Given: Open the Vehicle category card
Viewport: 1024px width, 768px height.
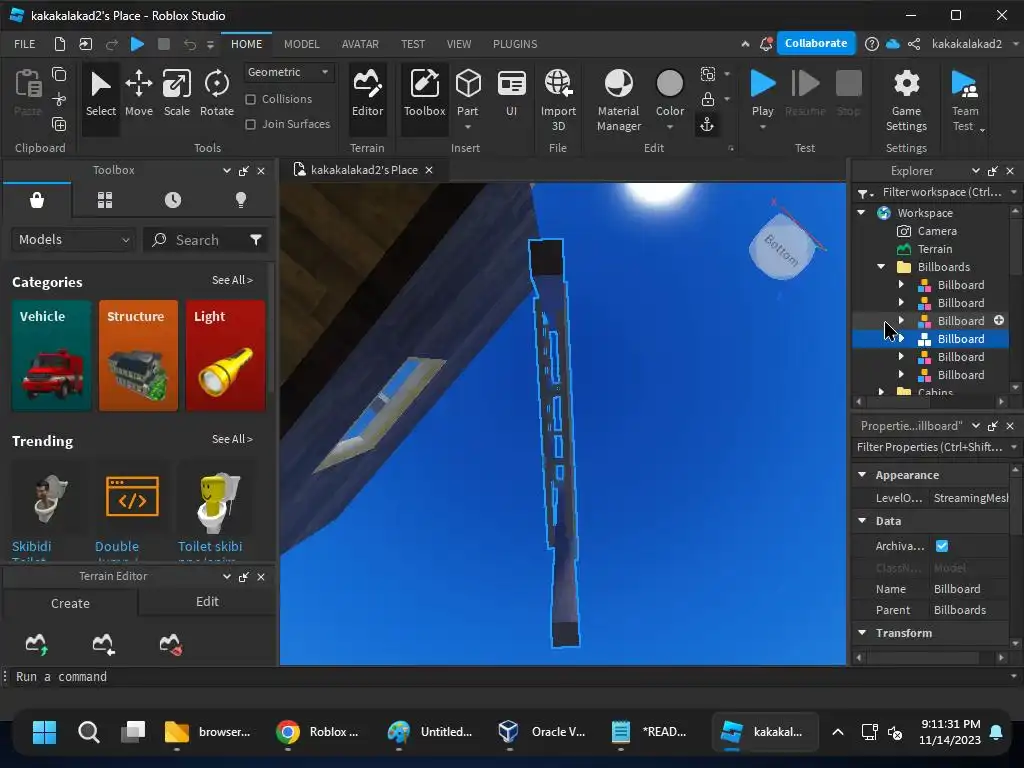Looking at the screenshot, I should [52, 356].
